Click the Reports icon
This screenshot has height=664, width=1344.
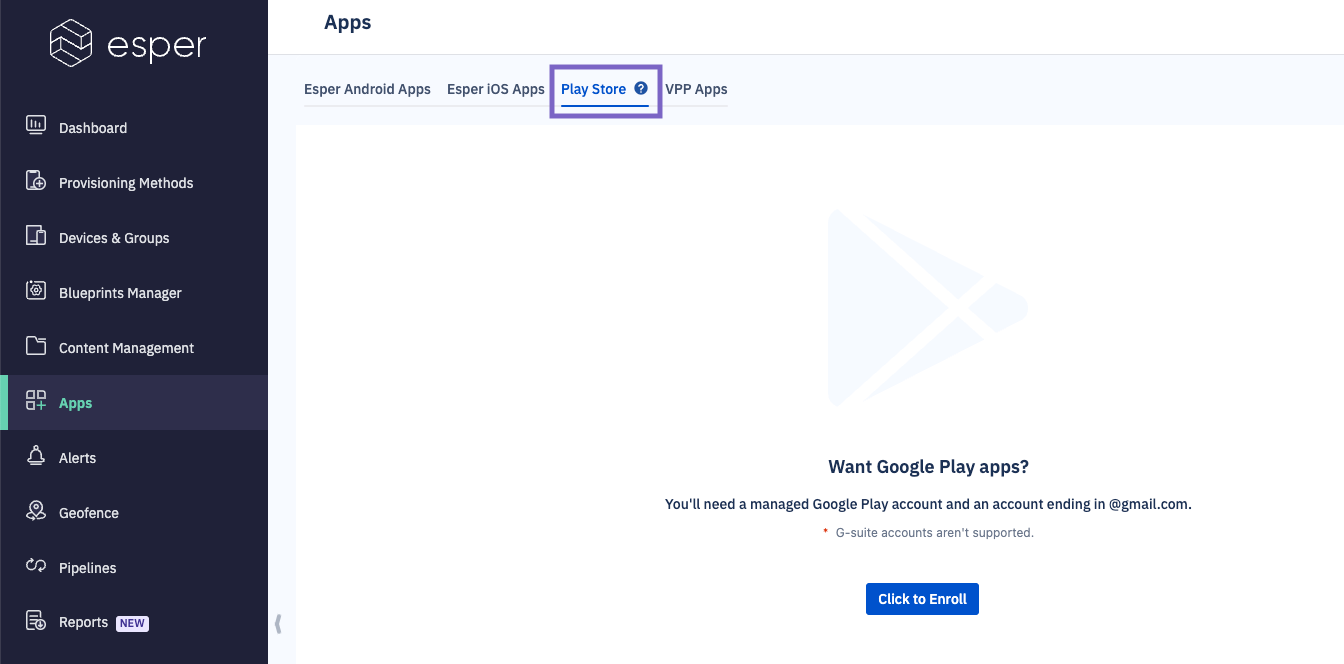36,621
